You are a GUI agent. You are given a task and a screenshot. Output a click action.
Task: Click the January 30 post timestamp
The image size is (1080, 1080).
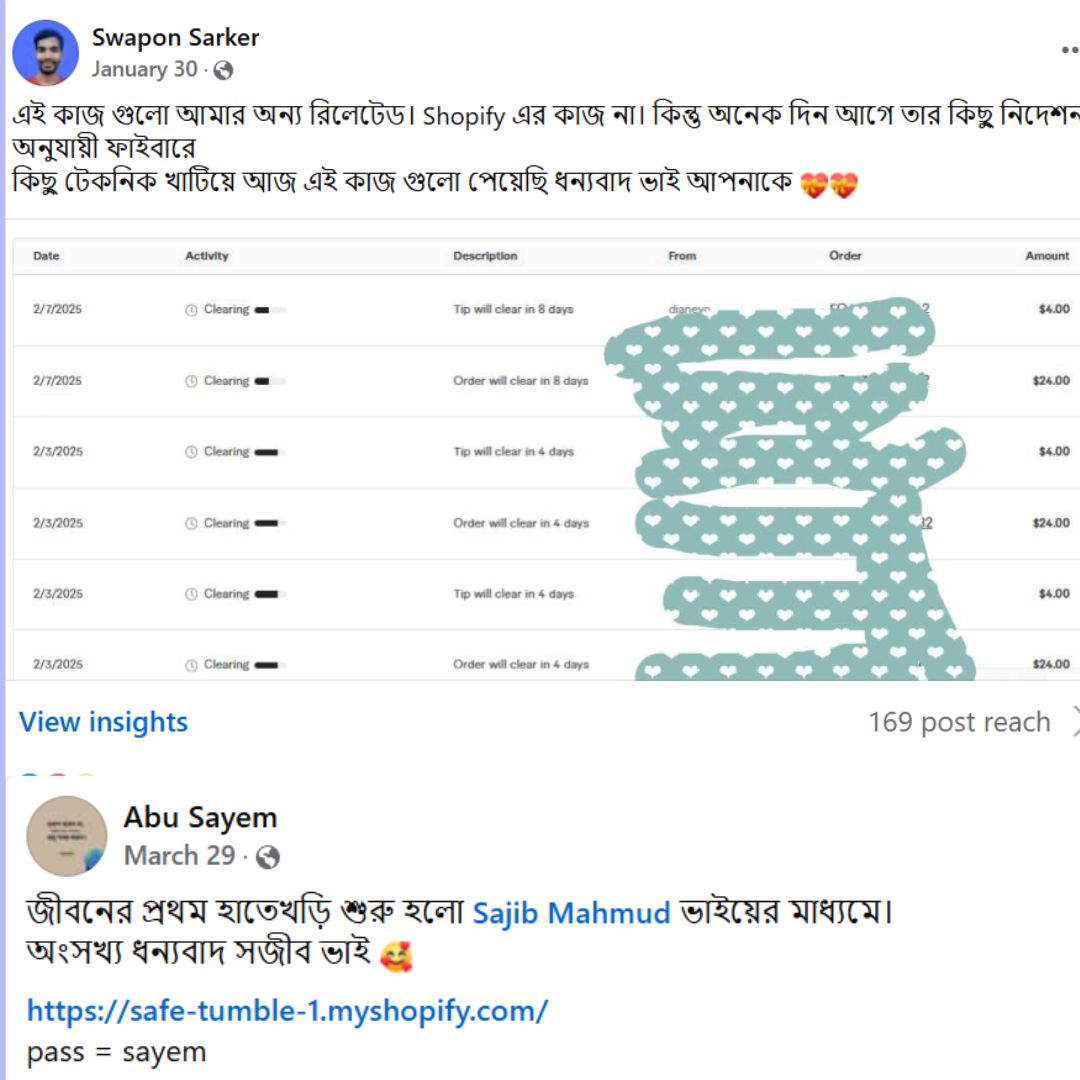145,69
